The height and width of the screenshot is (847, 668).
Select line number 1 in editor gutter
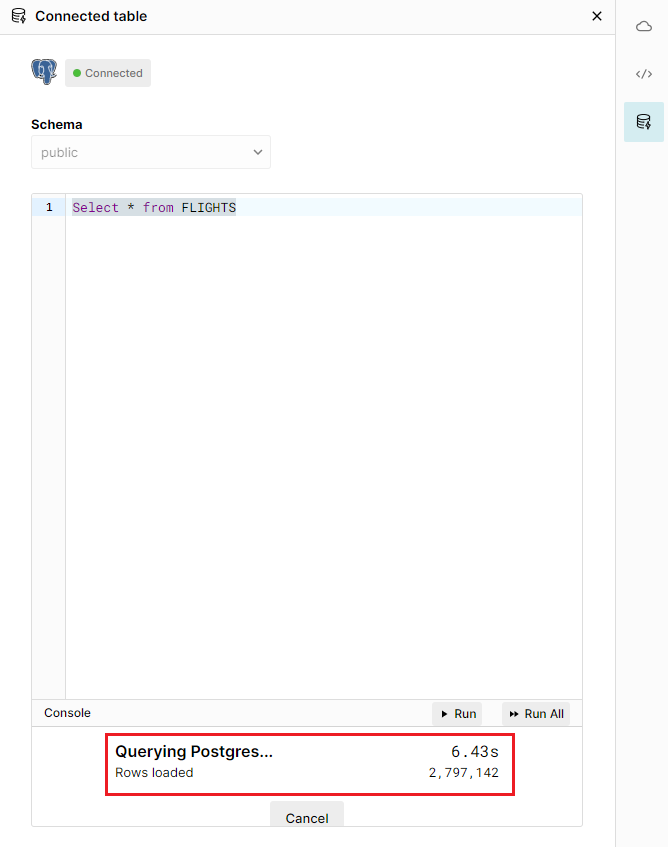[48, 207]
